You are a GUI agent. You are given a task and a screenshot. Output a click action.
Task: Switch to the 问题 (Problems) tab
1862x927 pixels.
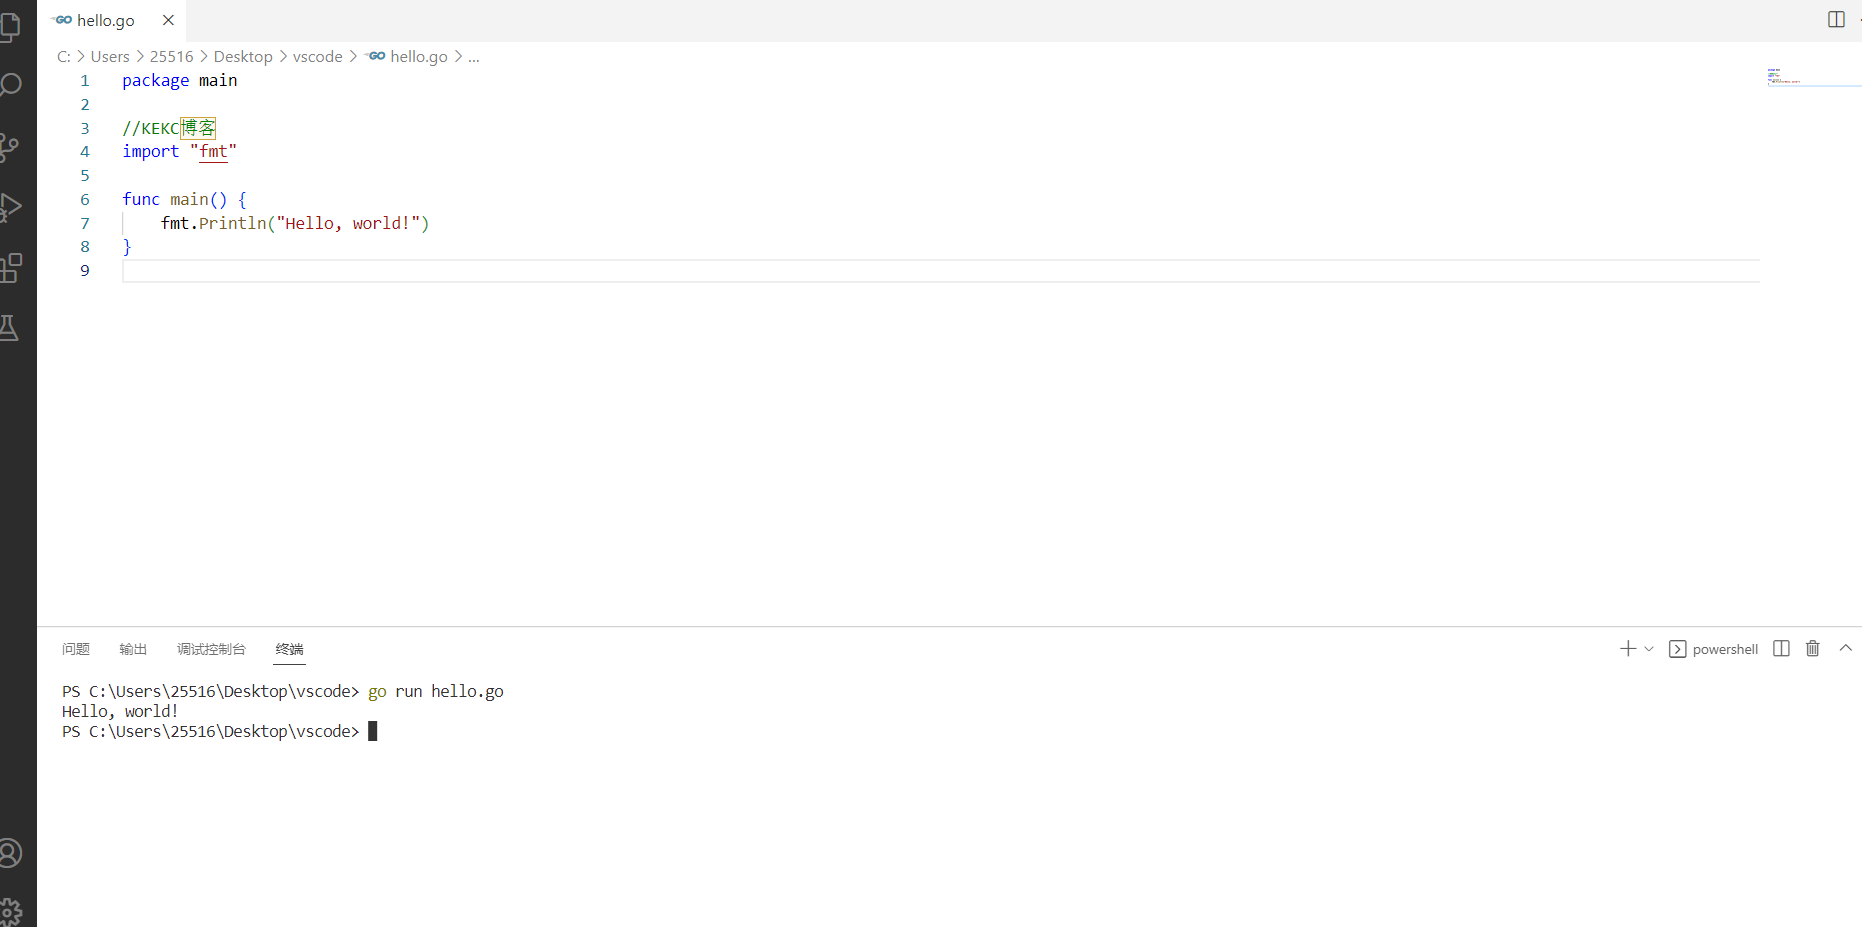tap(76, 649)
